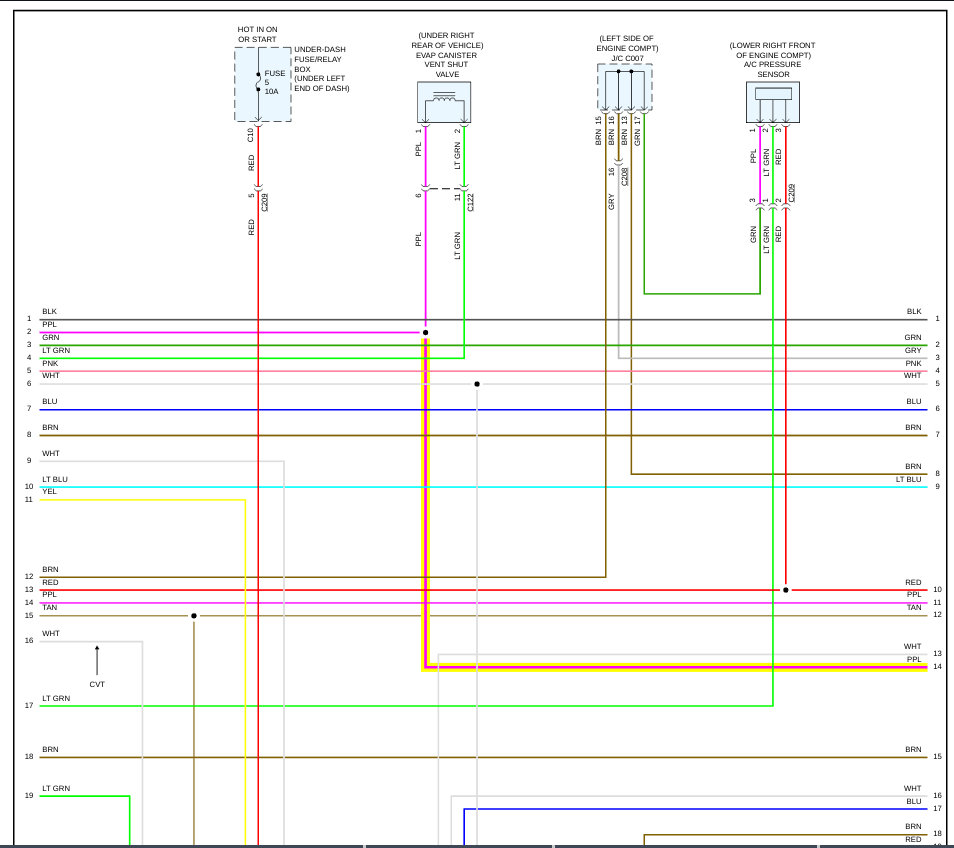The height and width of the screenshot is (848, 954).
Task: Select the left 'LT BLU' wire label on row 10
Action: pos(55,479)
